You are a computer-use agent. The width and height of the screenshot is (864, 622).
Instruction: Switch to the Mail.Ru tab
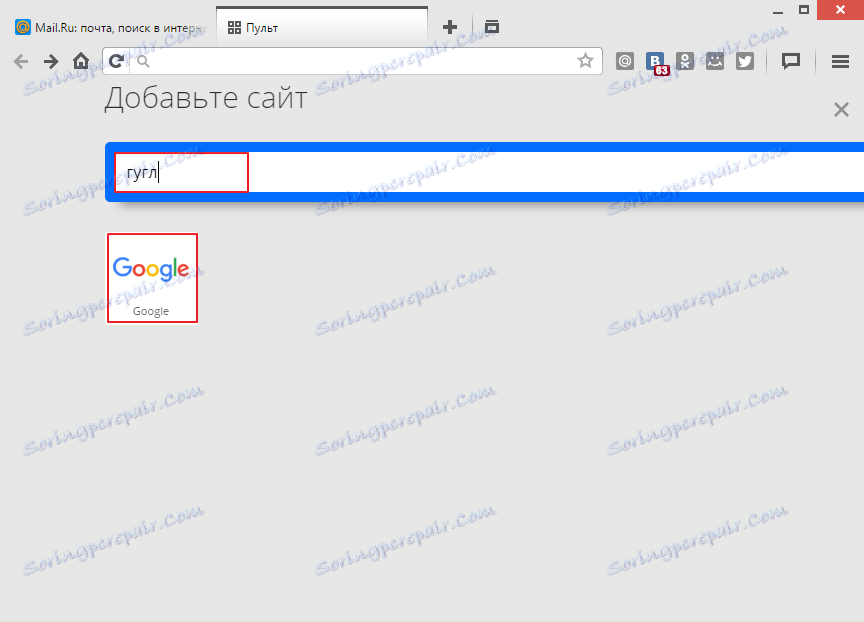(109, 28)
